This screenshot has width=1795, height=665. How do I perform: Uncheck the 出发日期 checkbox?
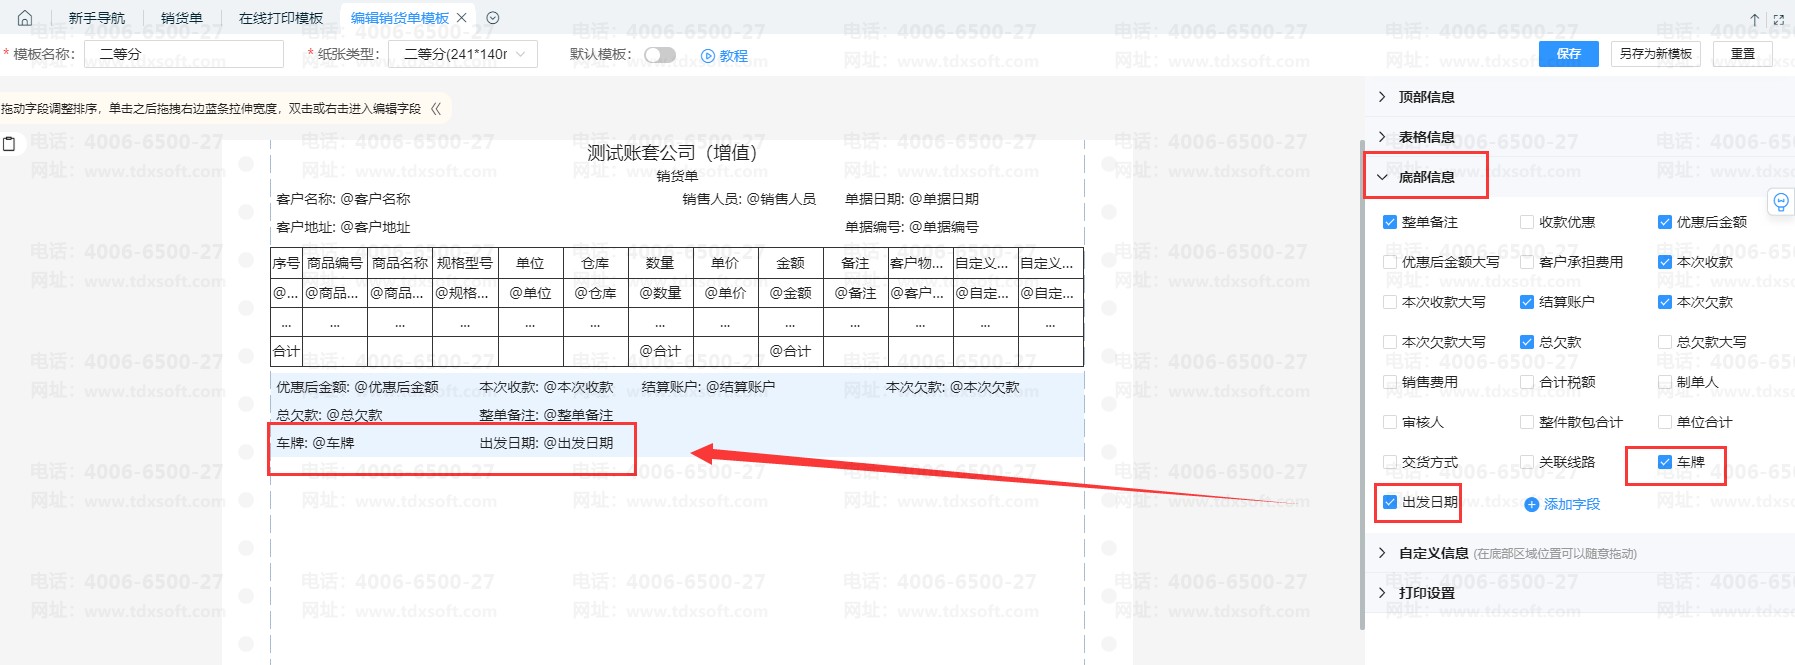(x=1390, y=502)
